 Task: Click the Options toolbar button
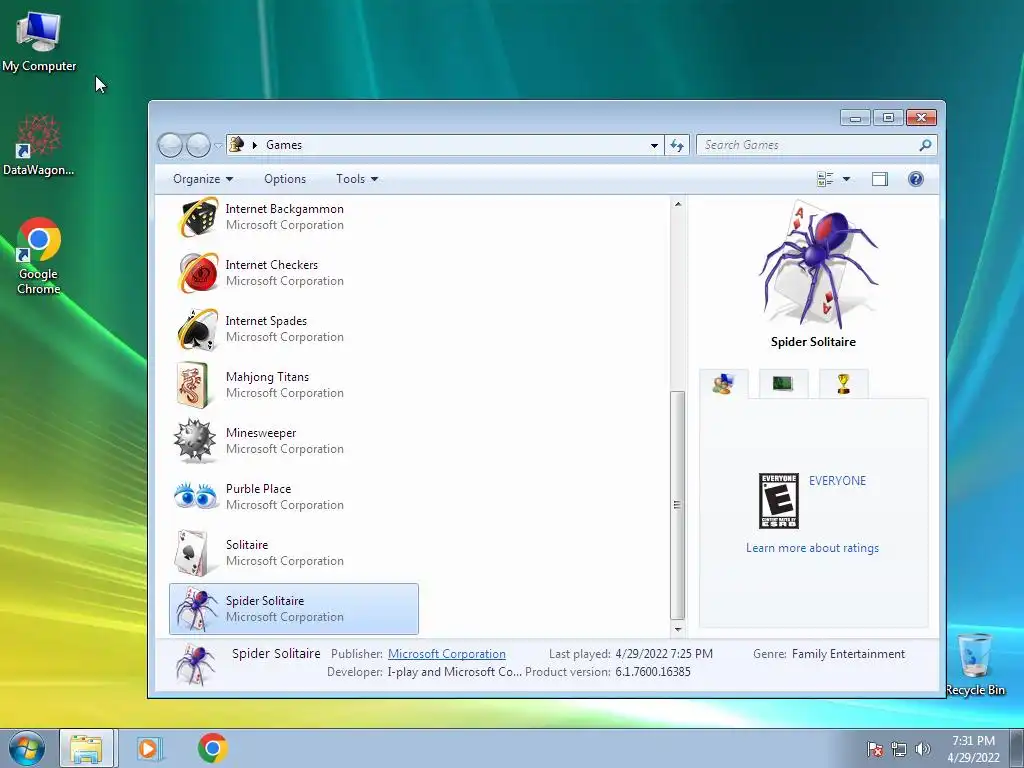click(285, 179)
